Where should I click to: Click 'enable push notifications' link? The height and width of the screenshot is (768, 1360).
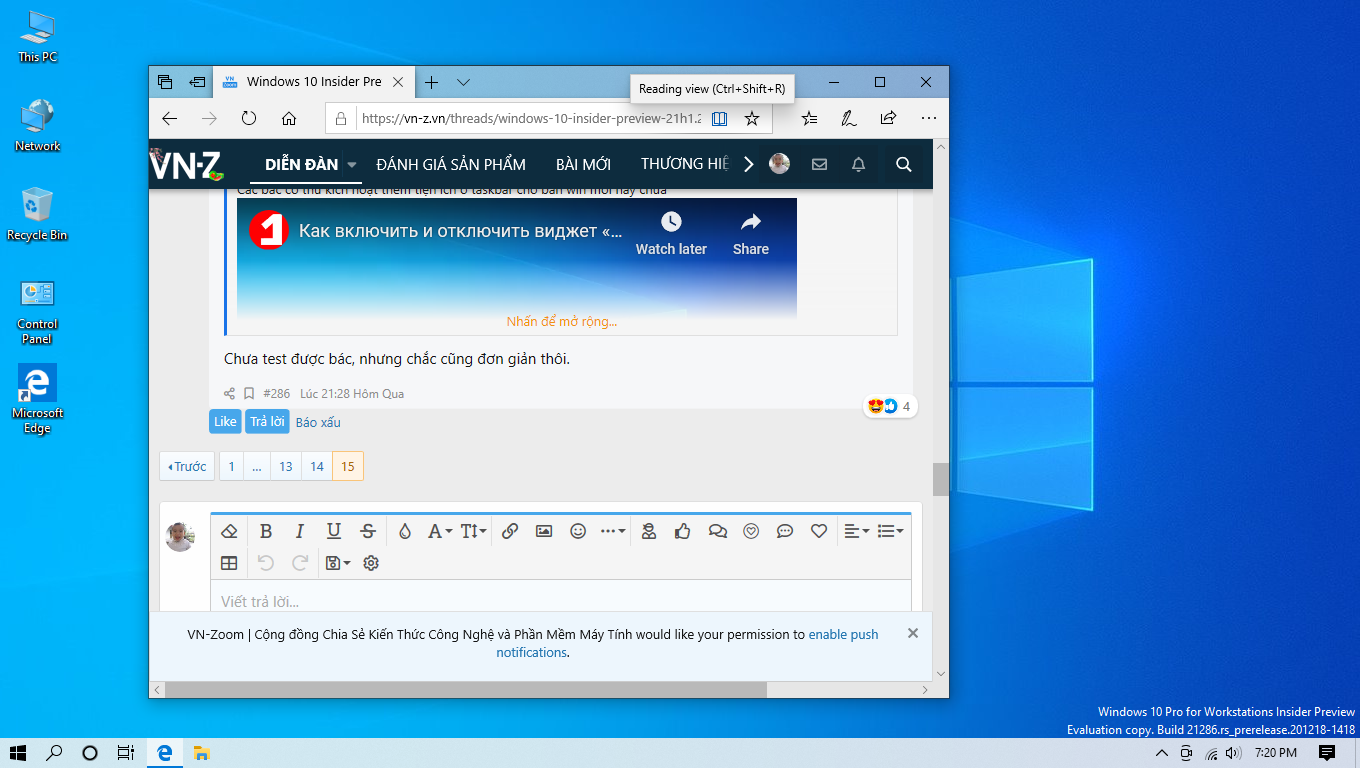tap(688, 643)
